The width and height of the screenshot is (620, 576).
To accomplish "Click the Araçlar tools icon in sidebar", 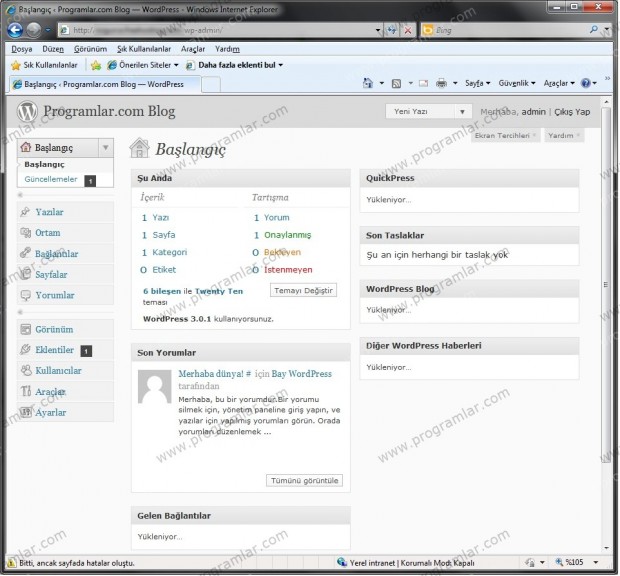I will click(x=26, y=391).
